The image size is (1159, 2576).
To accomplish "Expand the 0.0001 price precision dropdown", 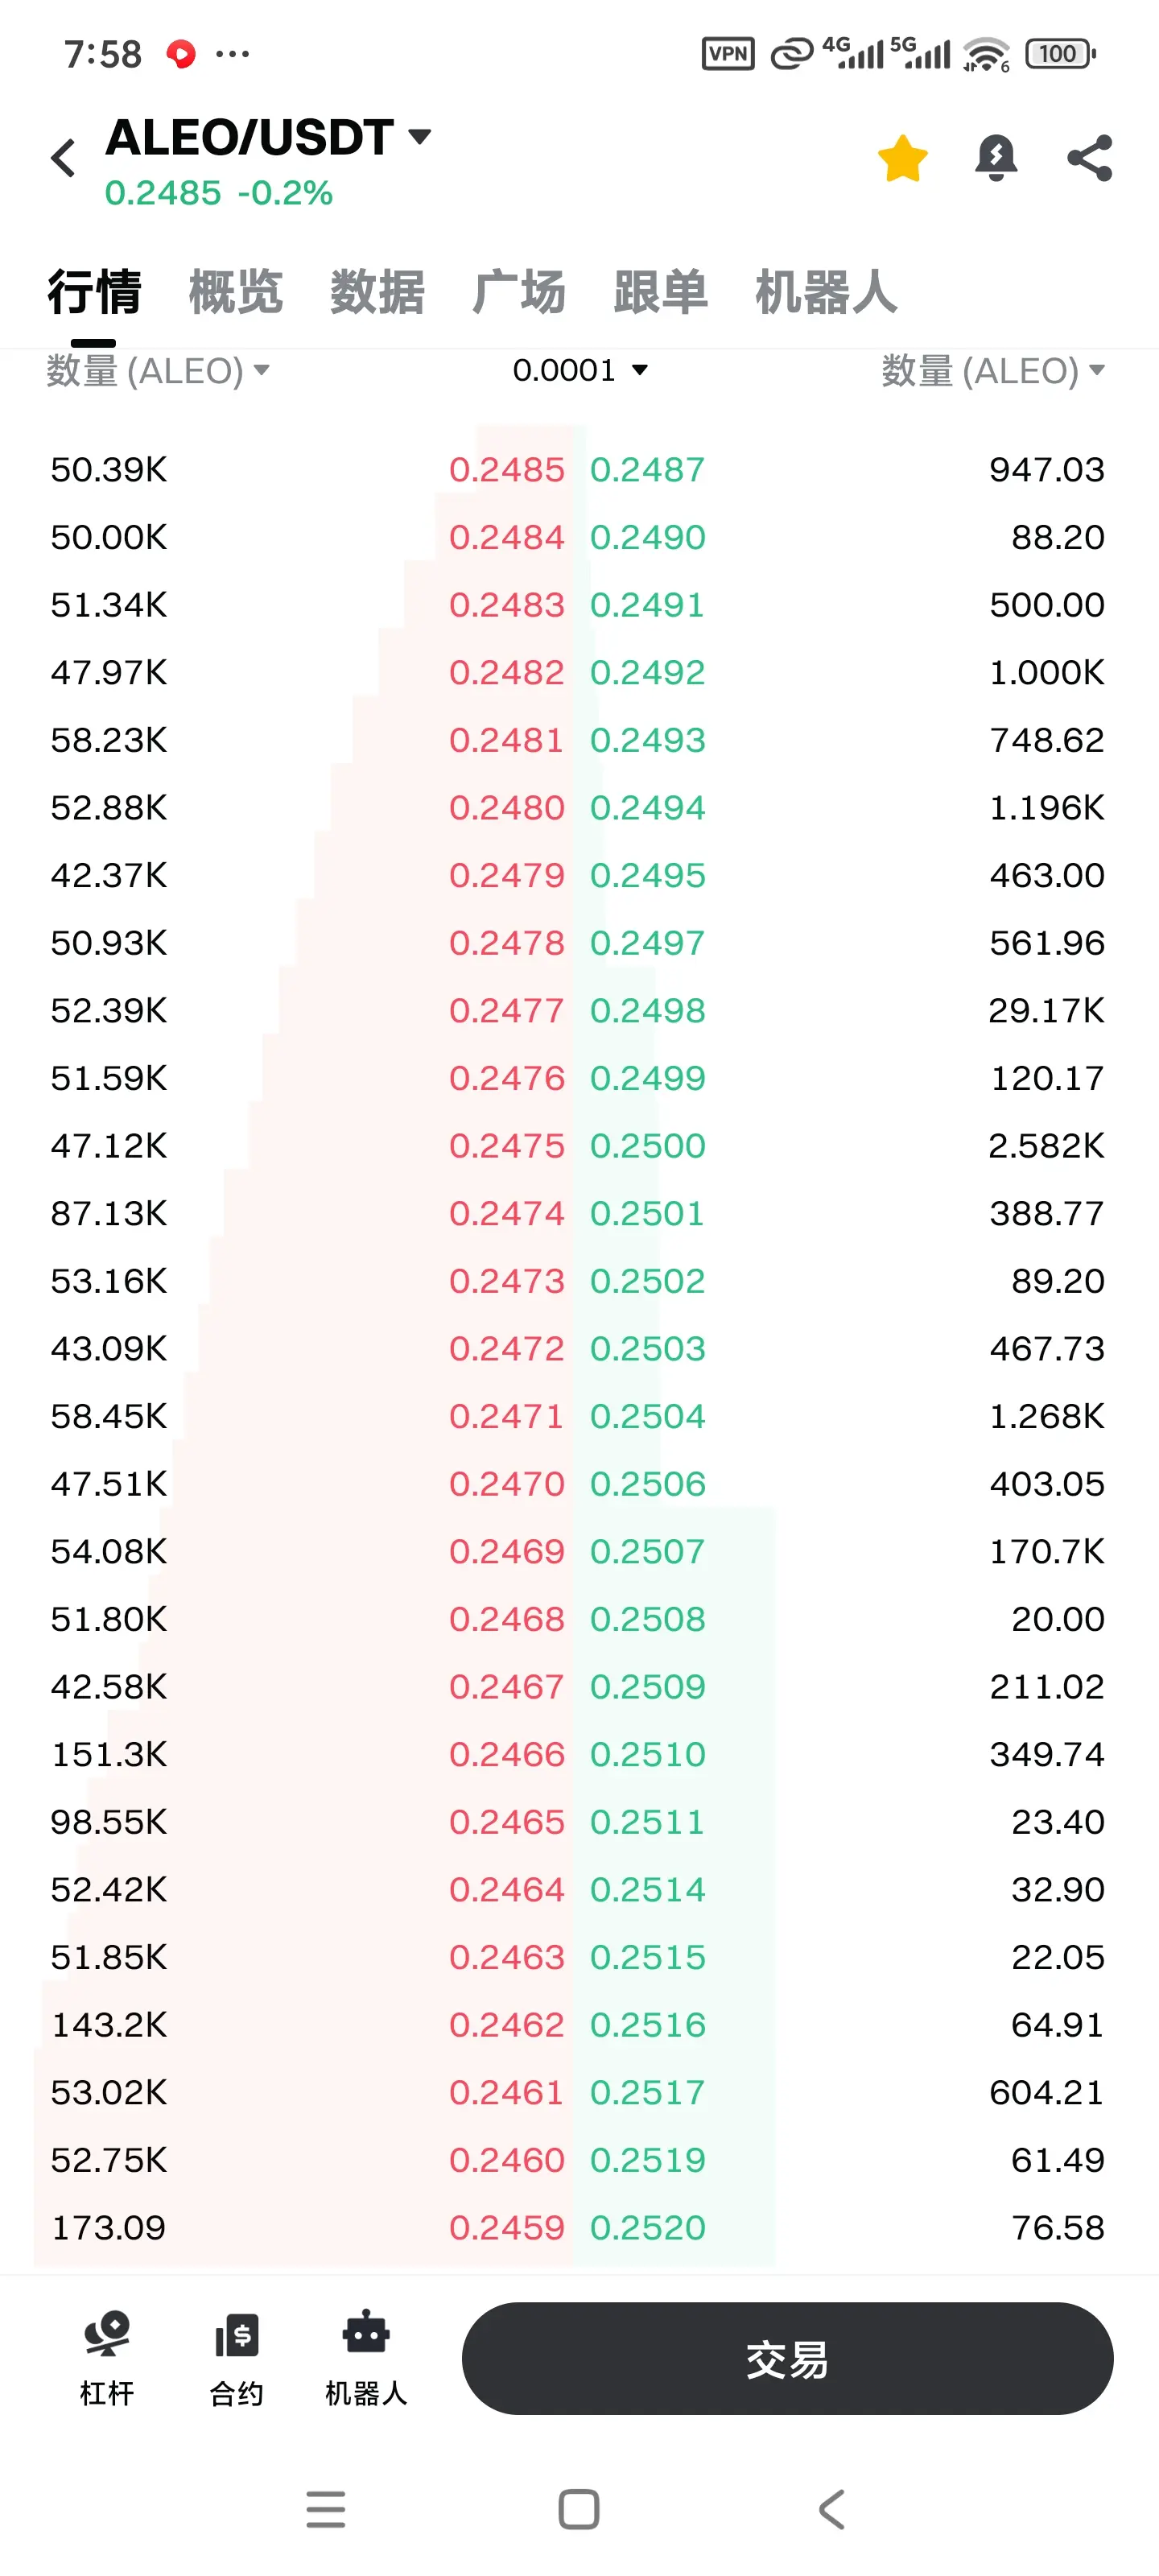I will click(x=580, y=371).
